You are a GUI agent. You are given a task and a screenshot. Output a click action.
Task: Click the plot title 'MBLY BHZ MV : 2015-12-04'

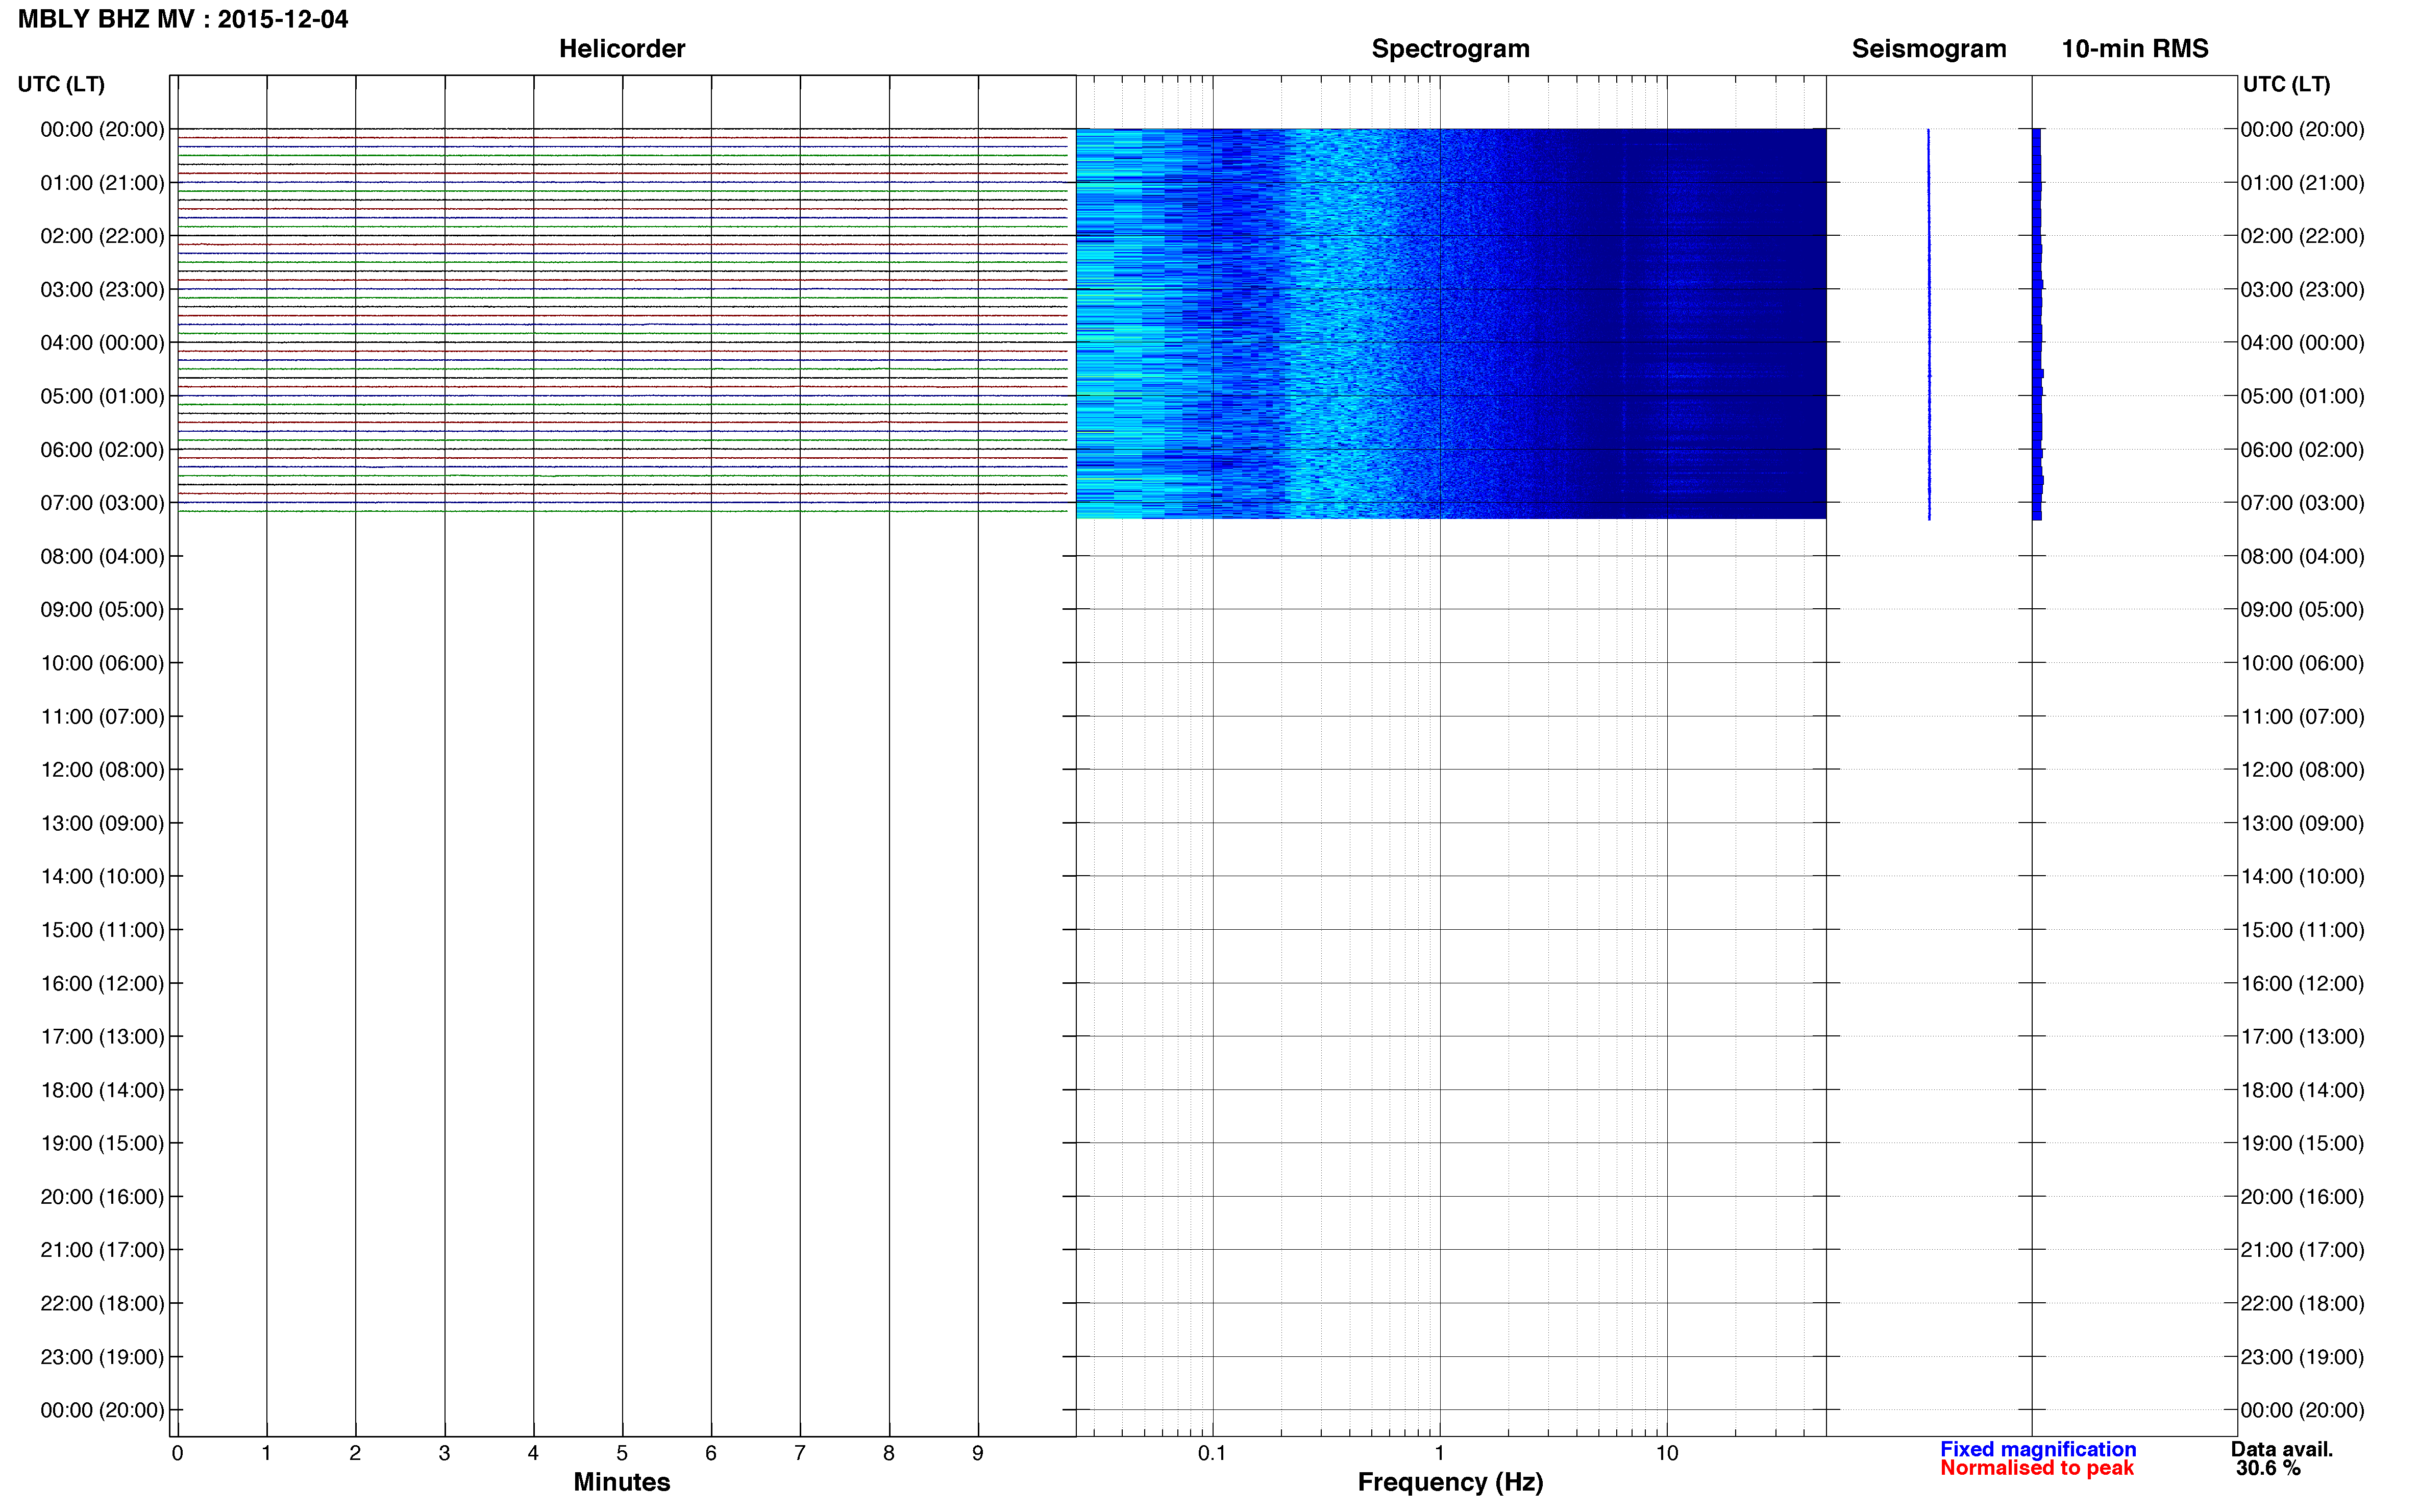183,19
